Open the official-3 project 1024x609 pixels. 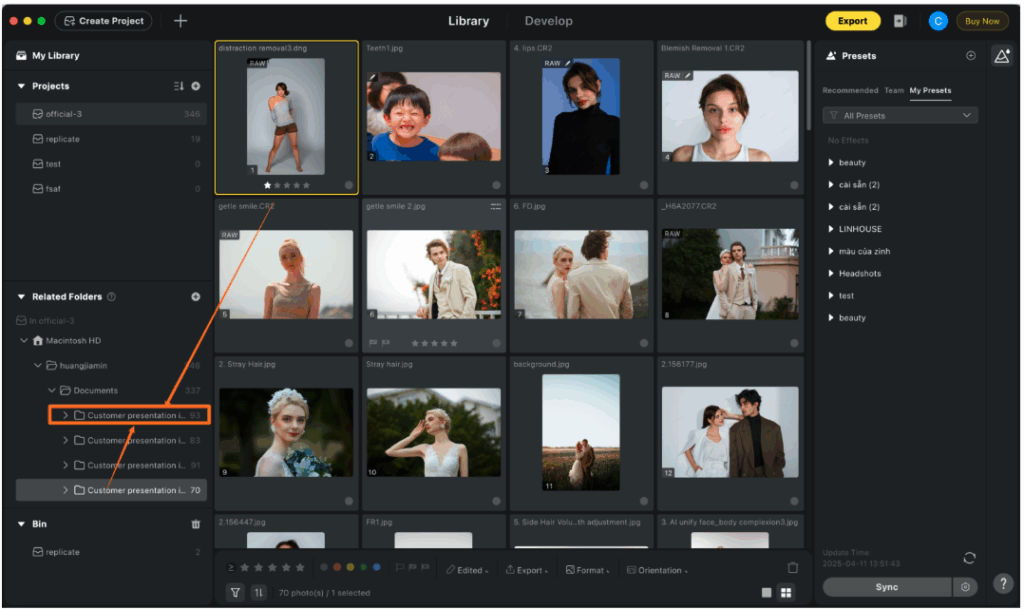coord(111,114)
